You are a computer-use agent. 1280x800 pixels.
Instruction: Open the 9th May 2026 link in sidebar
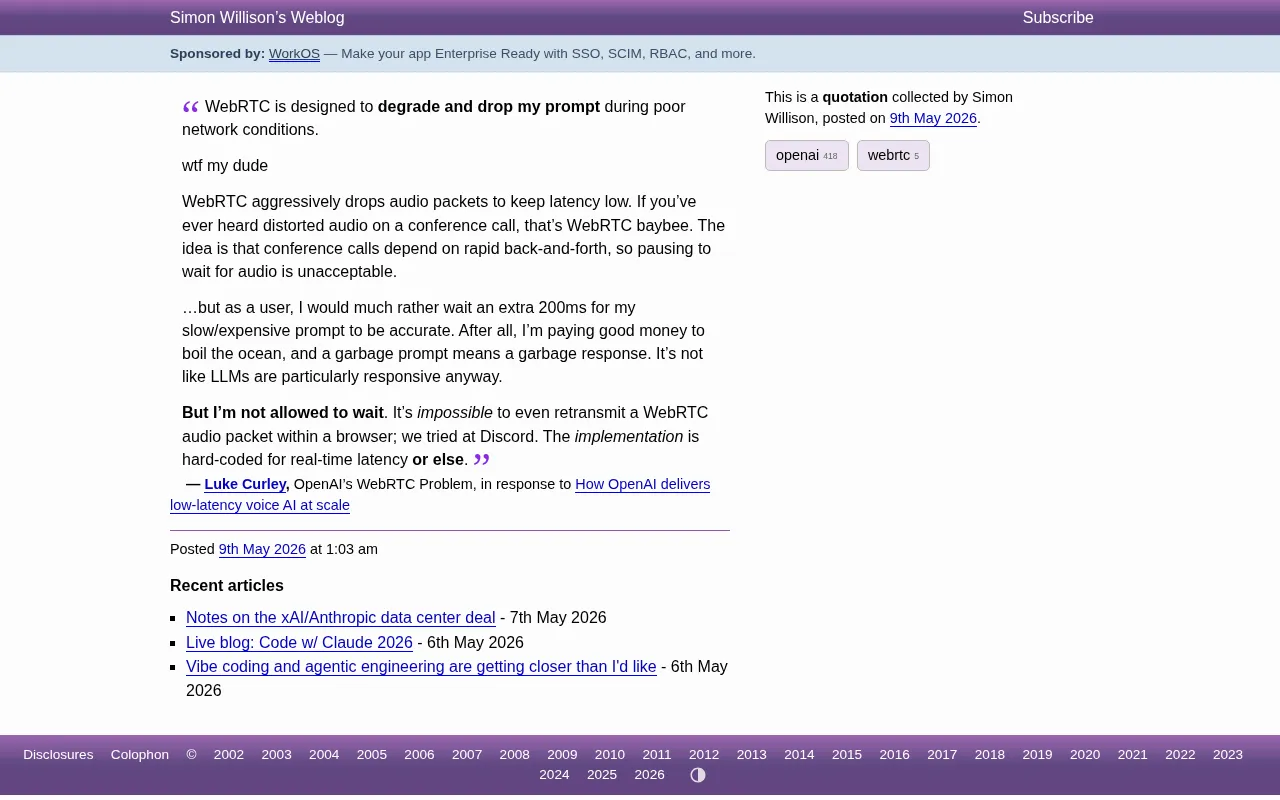click(933, 119)
